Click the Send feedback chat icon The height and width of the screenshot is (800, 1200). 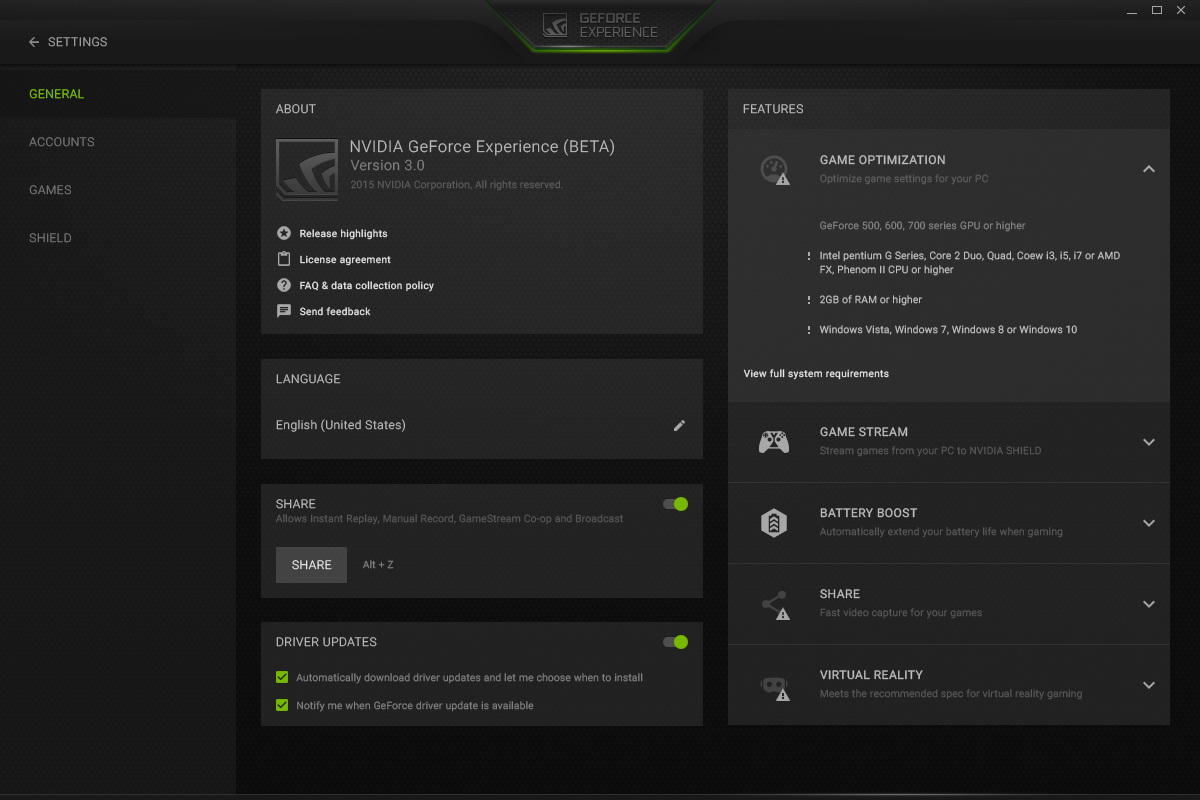[x=284, y=311]
